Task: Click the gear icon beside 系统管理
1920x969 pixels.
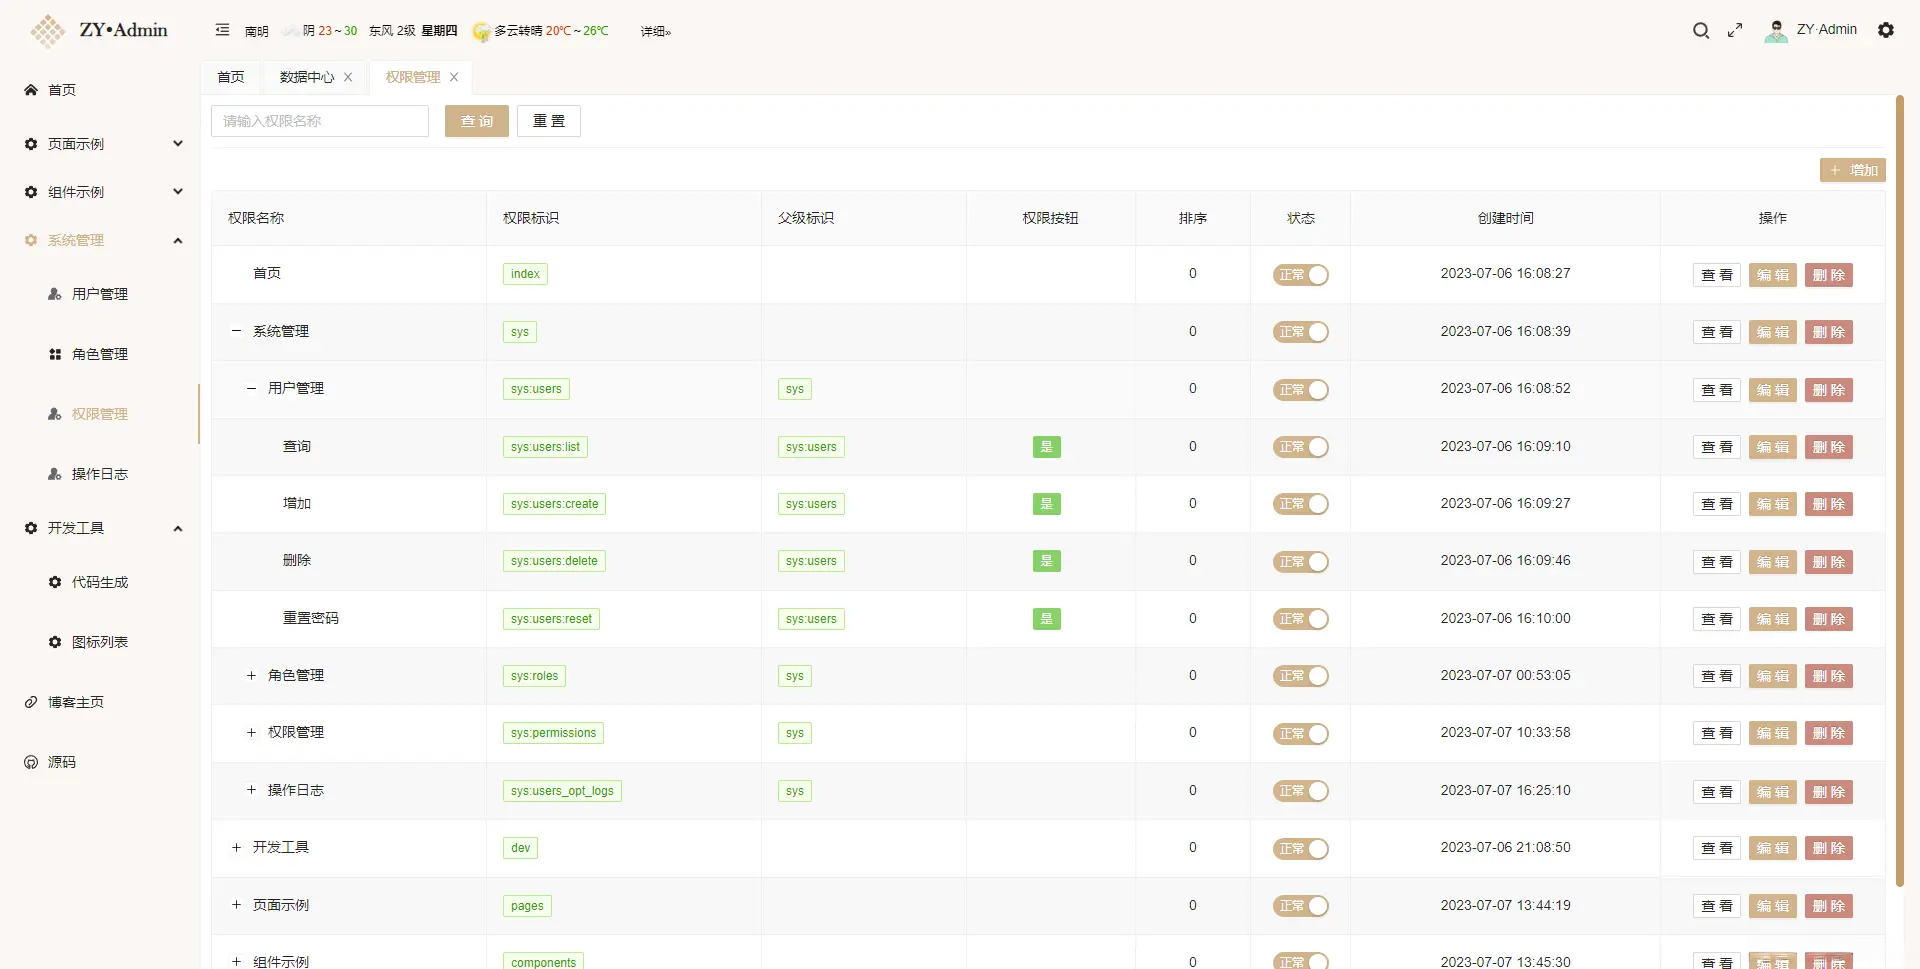Action: tap(31, 240)
